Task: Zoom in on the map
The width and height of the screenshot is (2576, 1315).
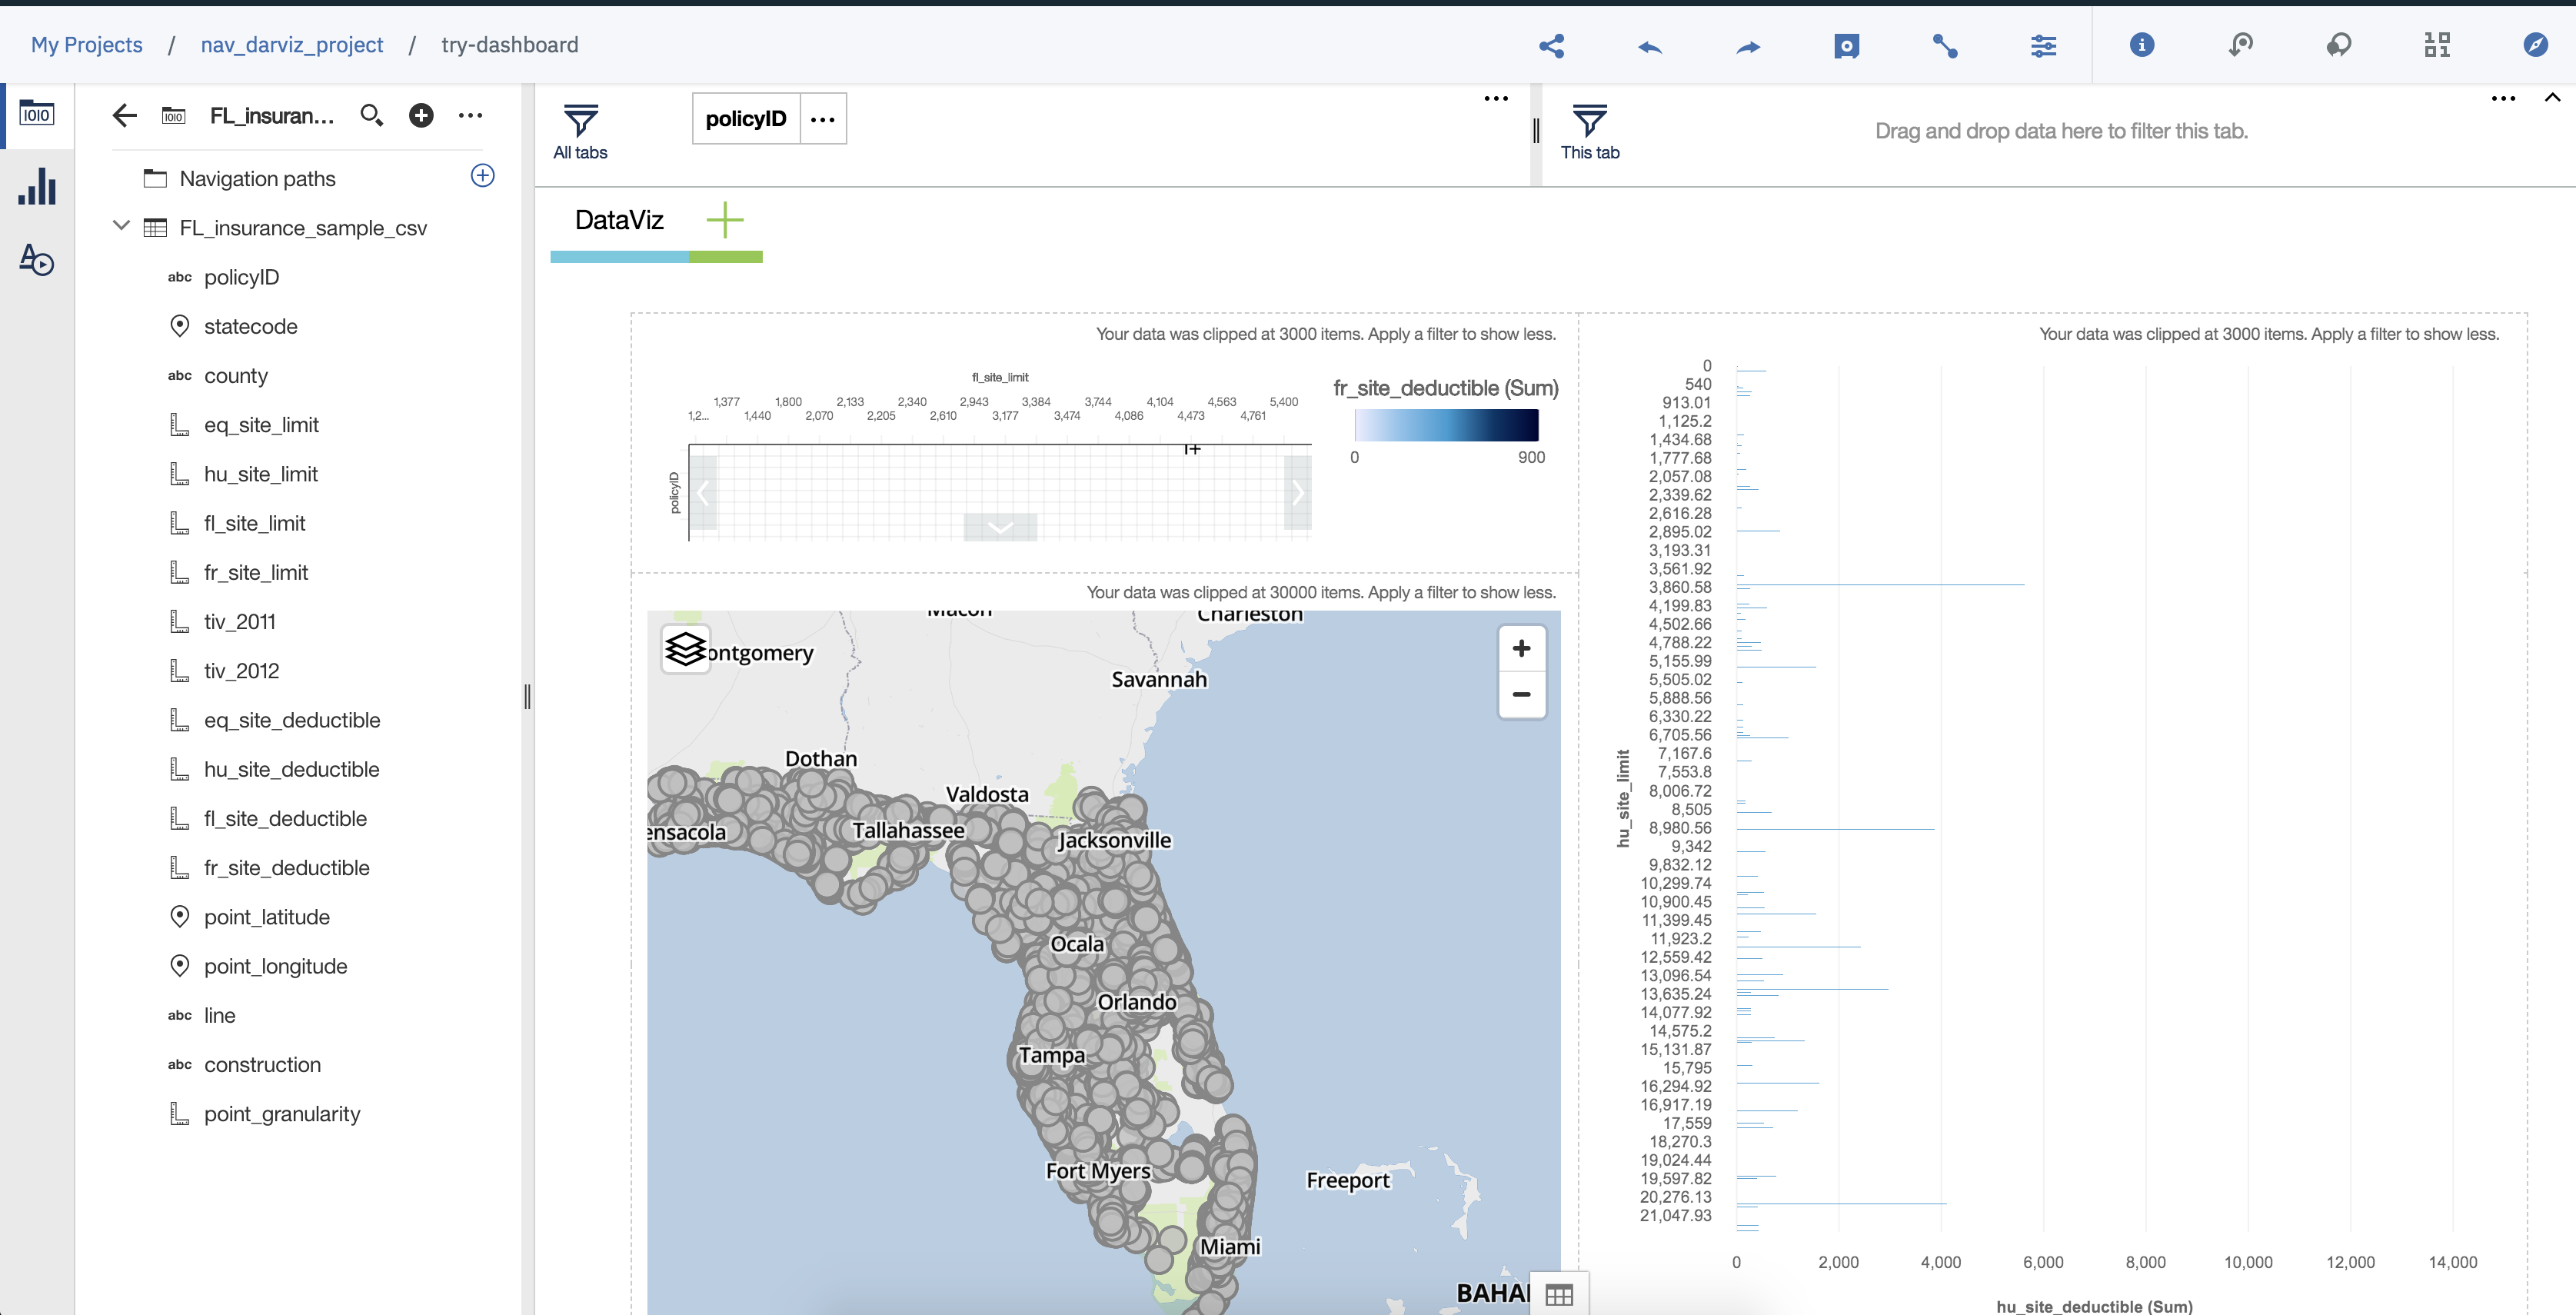Action: (1521, 649)
